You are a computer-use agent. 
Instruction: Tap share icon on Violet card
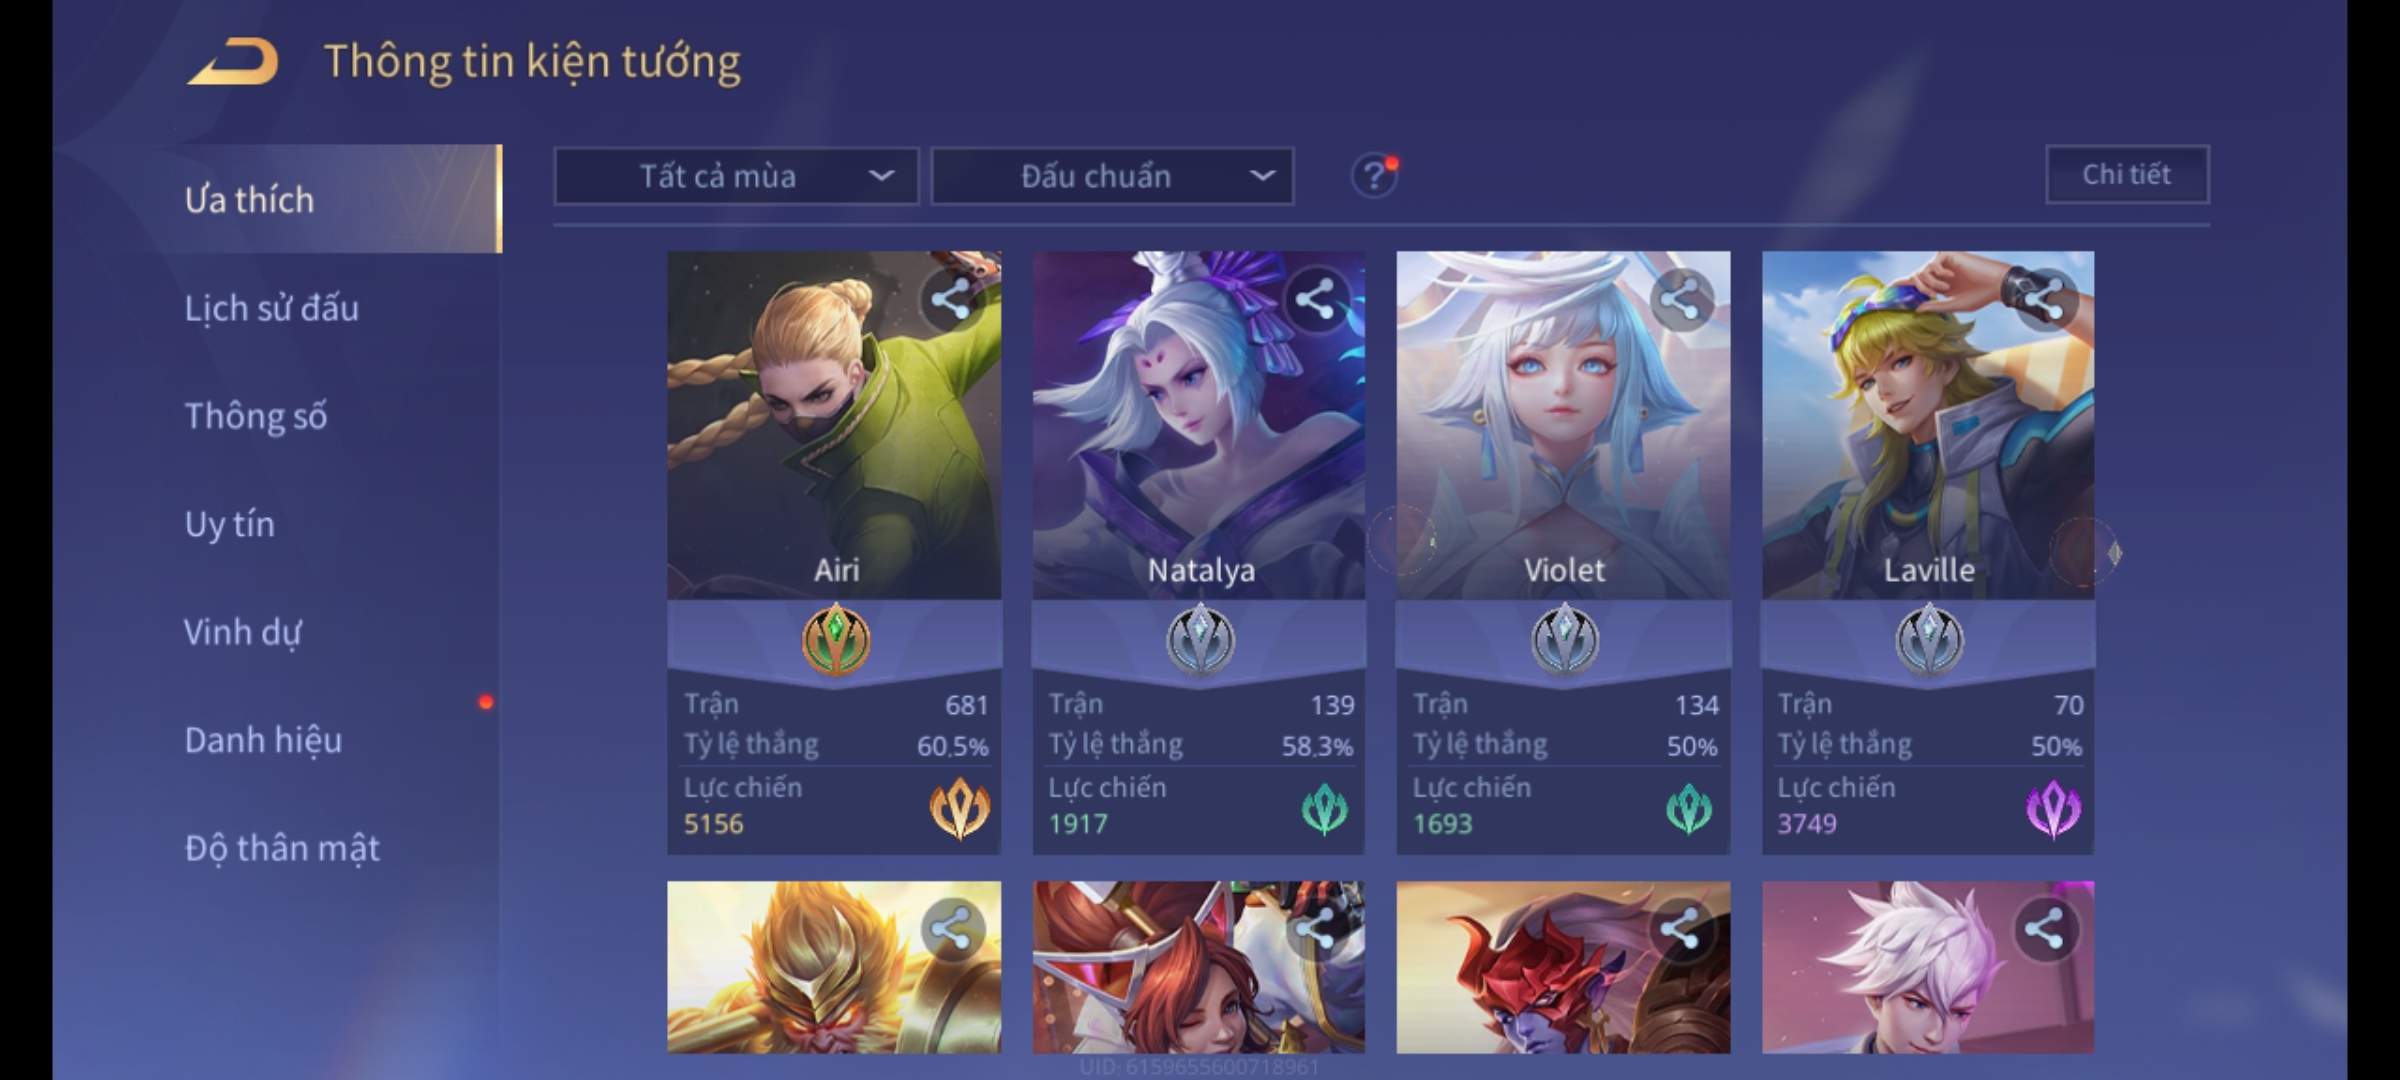tap(1680, 299)
